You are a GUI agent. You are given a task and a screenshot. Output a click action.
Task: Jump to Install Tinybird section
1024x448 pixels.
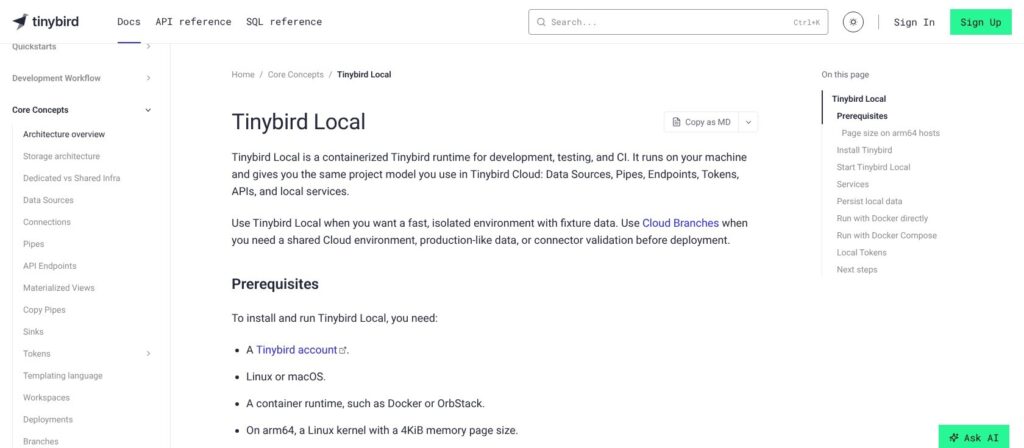[x=864, y=150]
